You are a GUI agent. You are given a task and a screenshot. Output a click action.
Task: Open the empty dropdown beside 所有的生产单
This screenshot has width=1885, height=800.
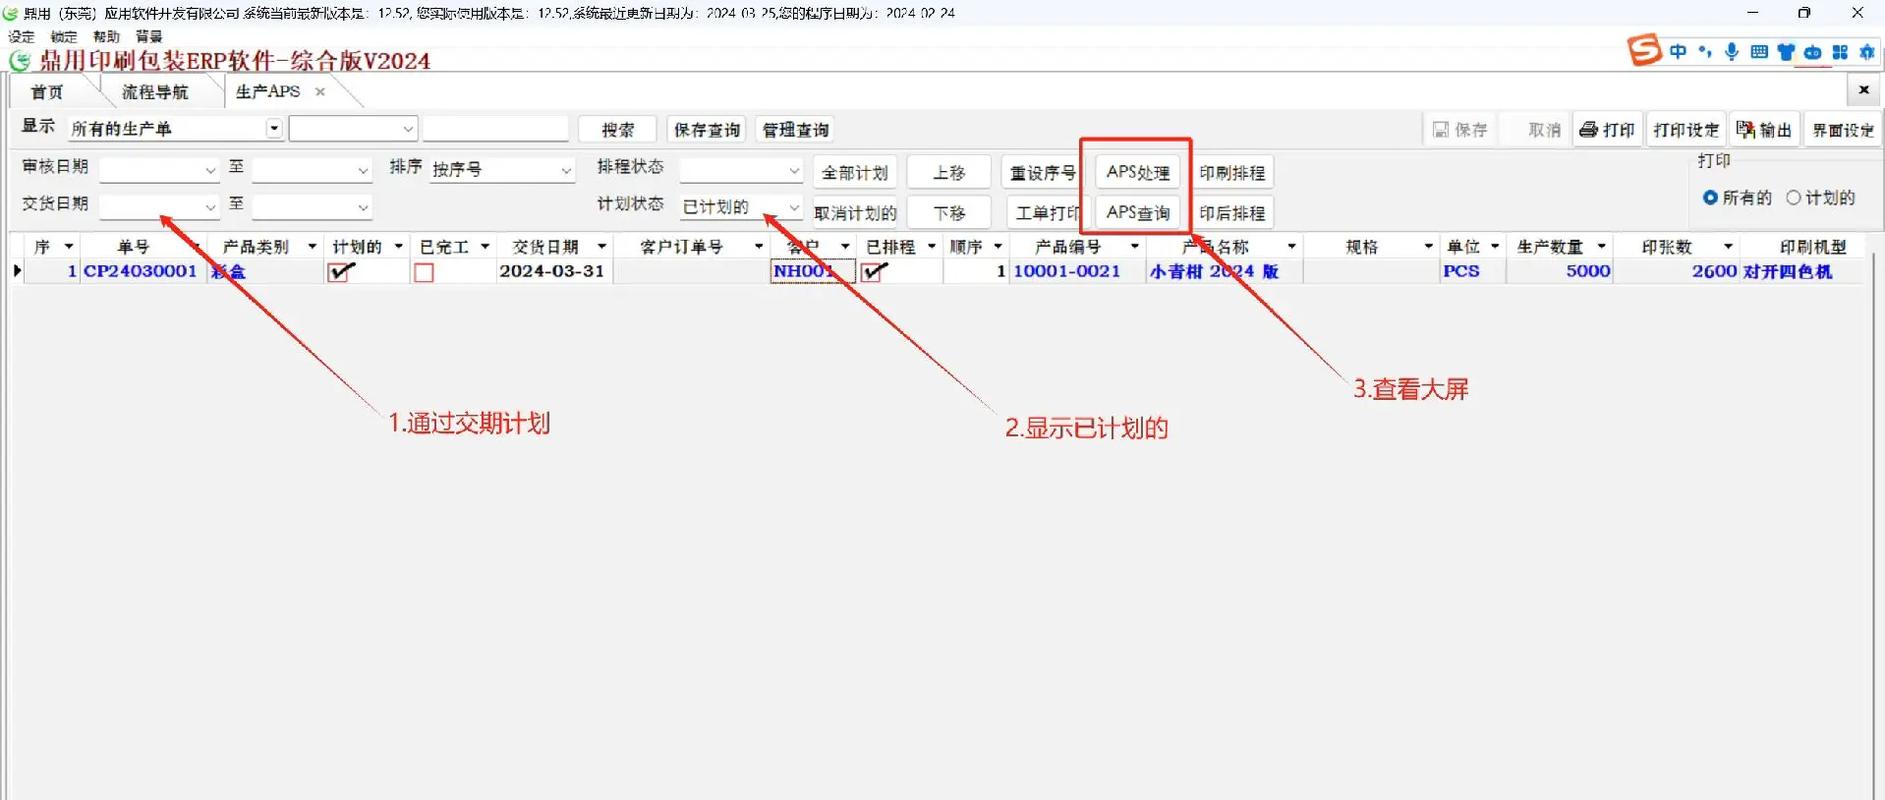click(x=408, y=129)
